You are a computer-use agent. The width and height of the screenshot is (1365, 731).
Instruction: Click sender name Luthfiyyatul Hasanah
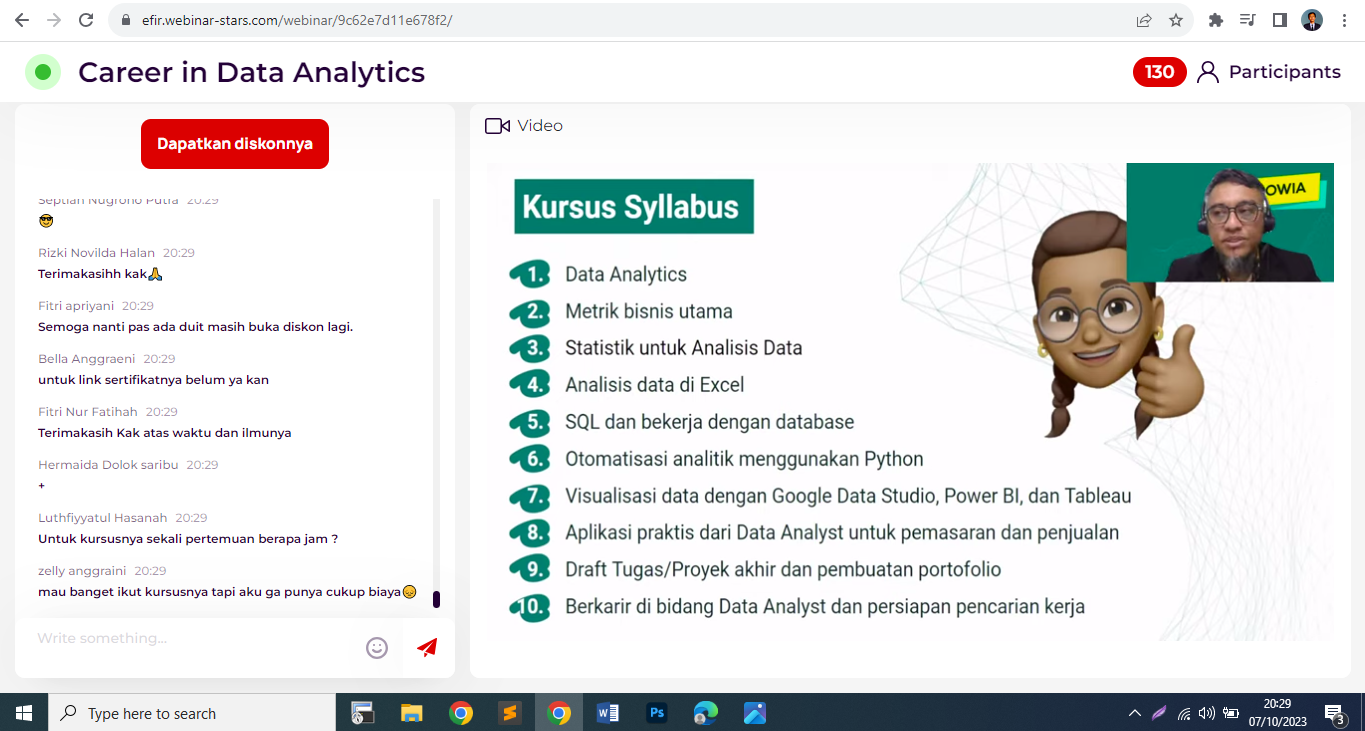click(103, 518)
